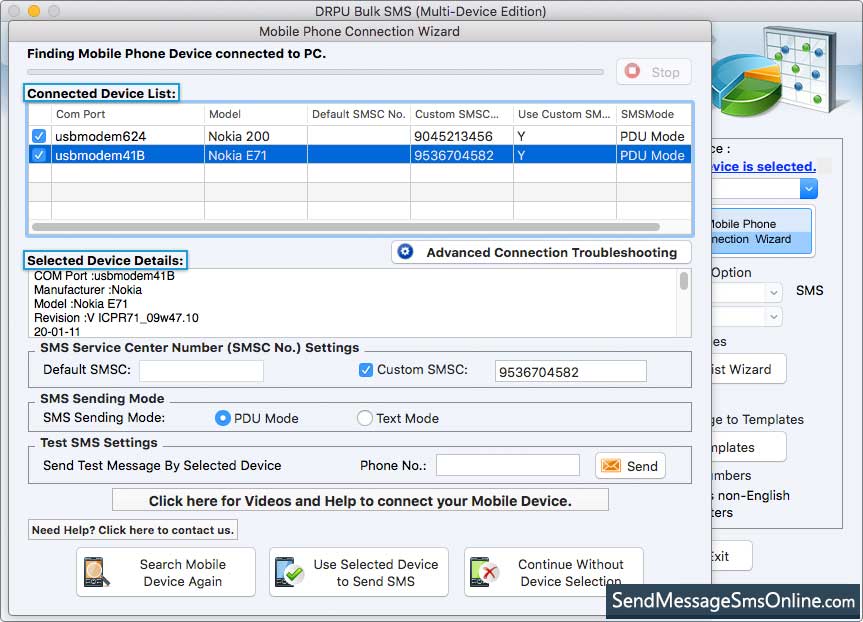This screenshot has height=622, width=863.
Task: Toggle the Custom SMSC checkbox
Action: [365, 370]
